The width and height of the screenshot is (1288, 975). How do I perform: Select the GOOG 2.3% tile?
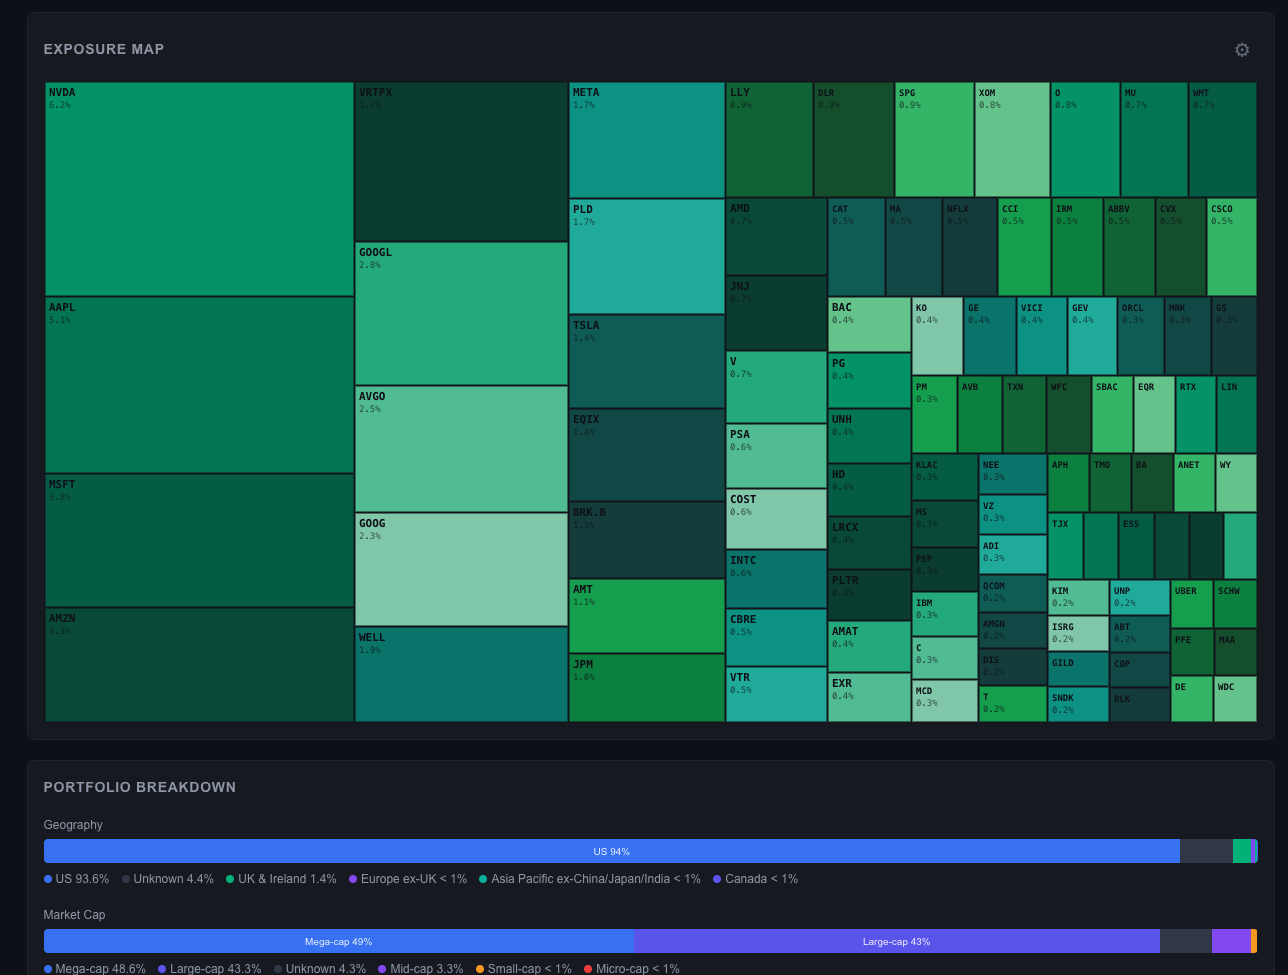pos(461,569)
